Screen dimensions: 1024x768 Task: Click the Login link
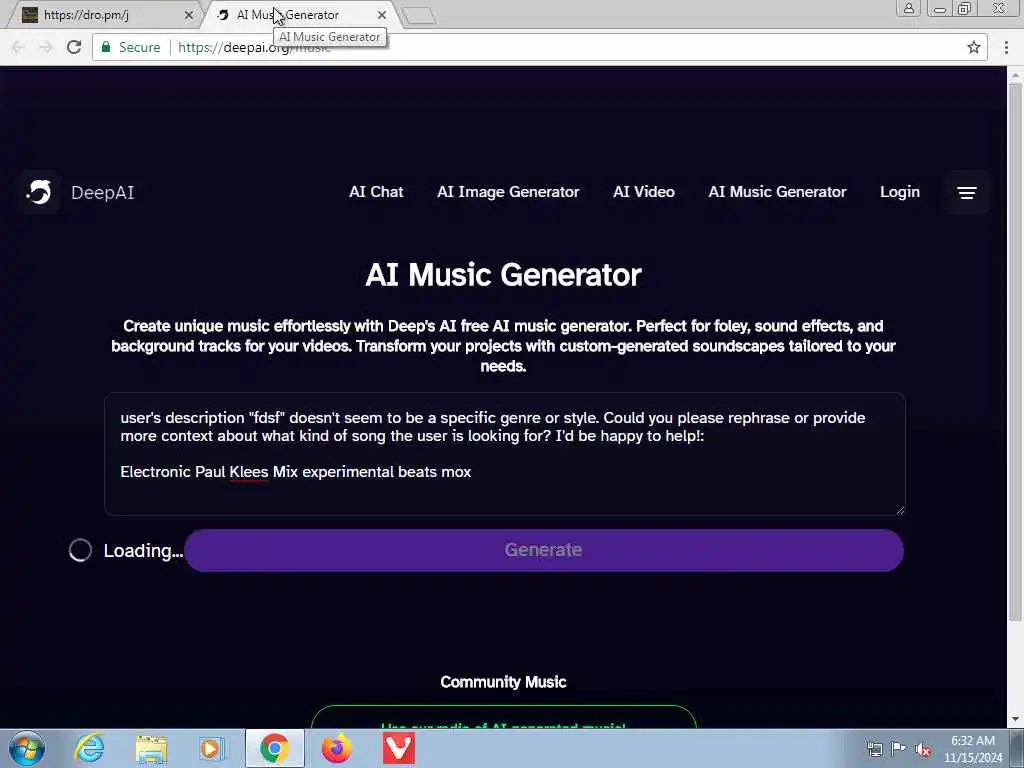900,192
